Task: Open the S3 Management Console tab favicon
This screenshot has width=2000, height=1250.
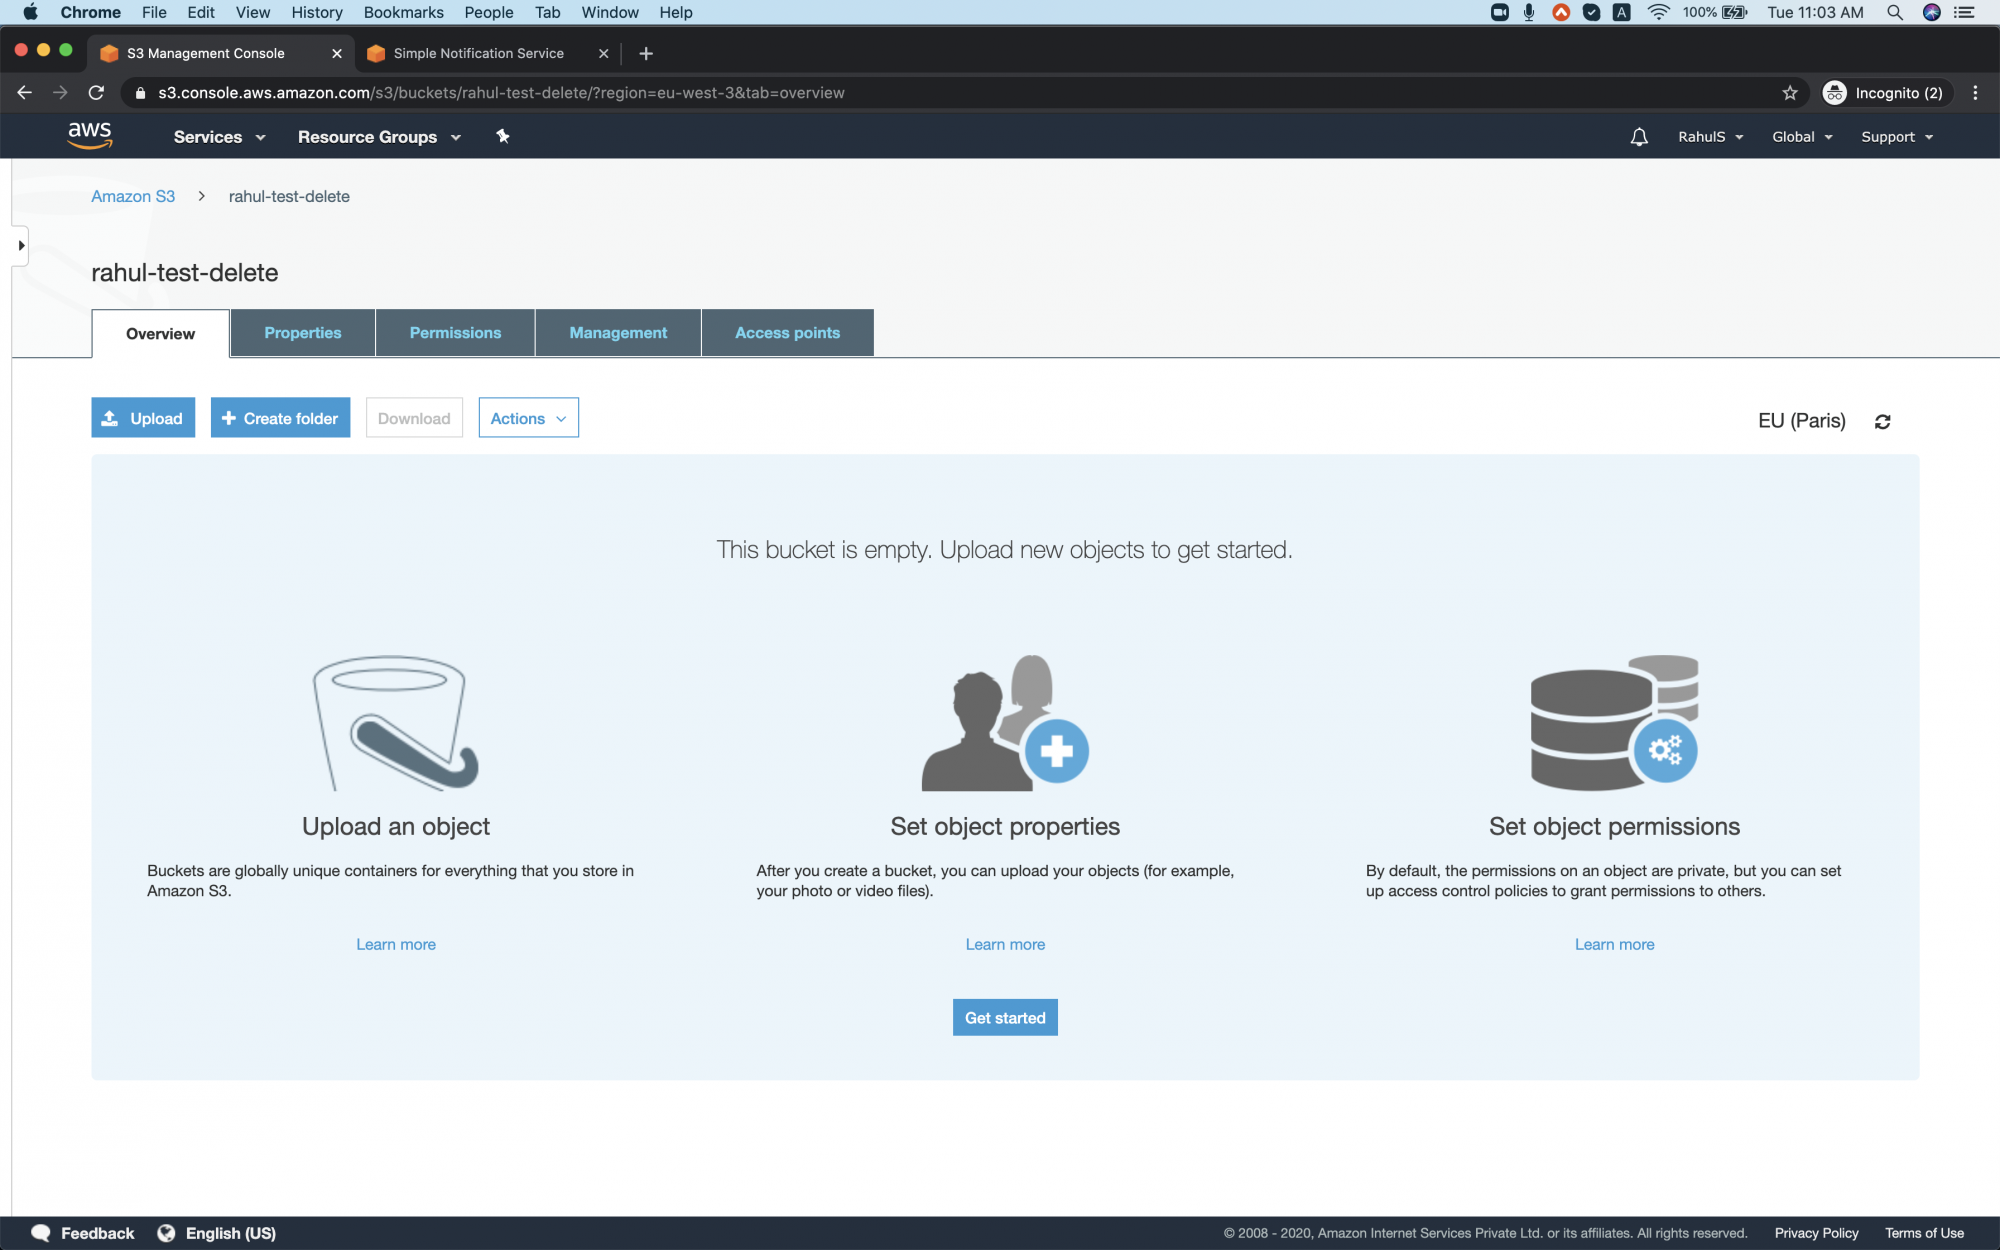Action: coord(109,53)
